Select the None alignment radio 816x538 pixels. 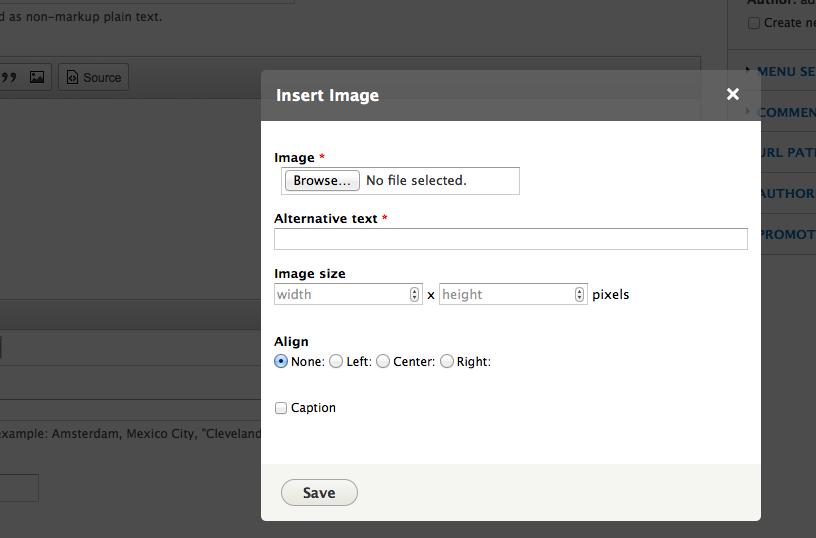coord(281,361)
